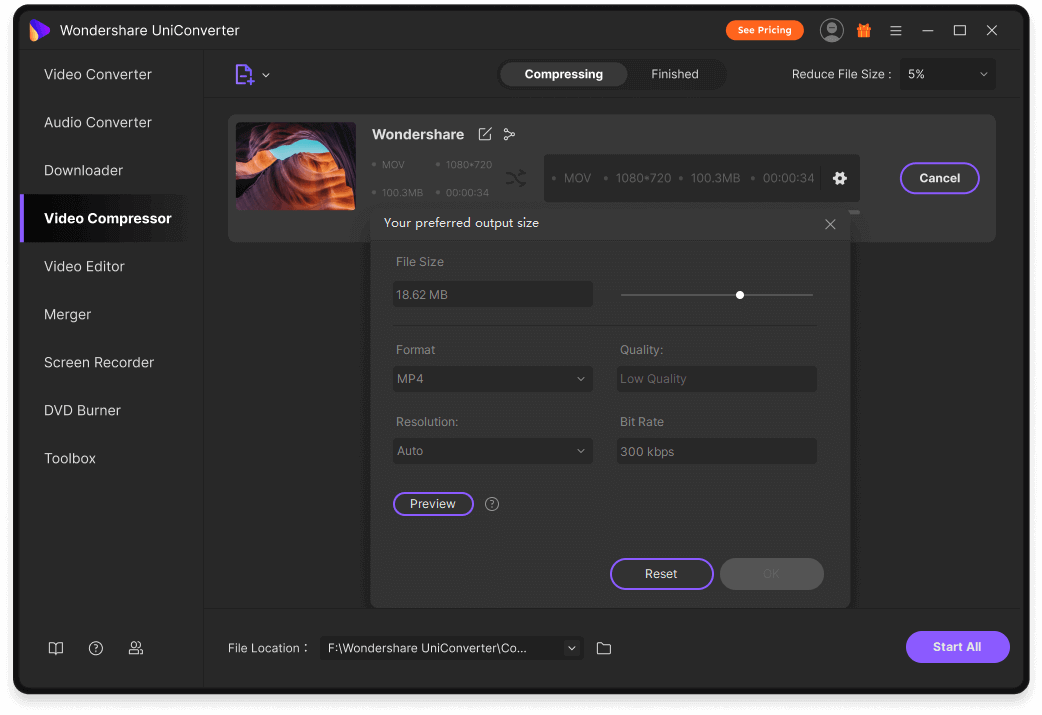Open the Reduce File Size percentage dropdown
Image resolution: width=1042 pixels, height=715 pixels.
click(947, 73)
